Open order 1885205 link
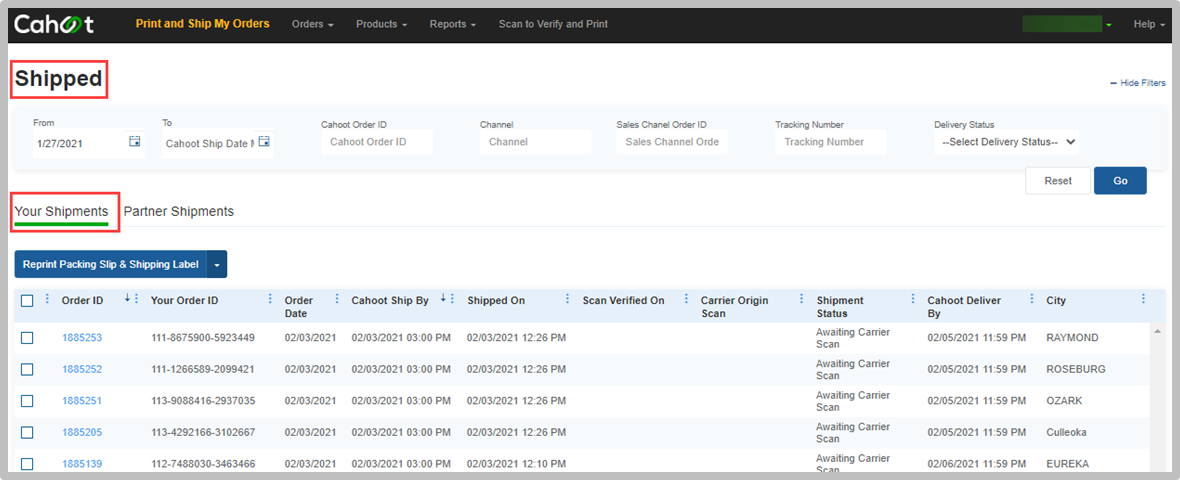This screenshot has width=1180, height=480. (x=82, y=433)
